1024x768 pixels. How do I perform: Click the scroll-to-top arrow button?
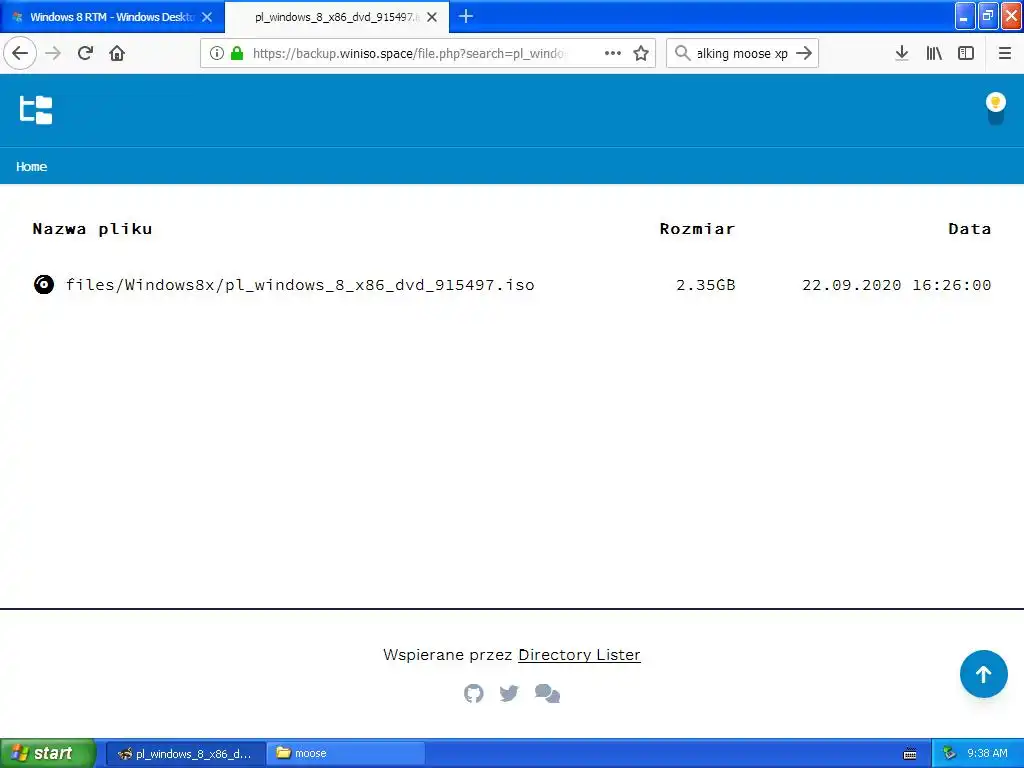[x=984, y=674]
